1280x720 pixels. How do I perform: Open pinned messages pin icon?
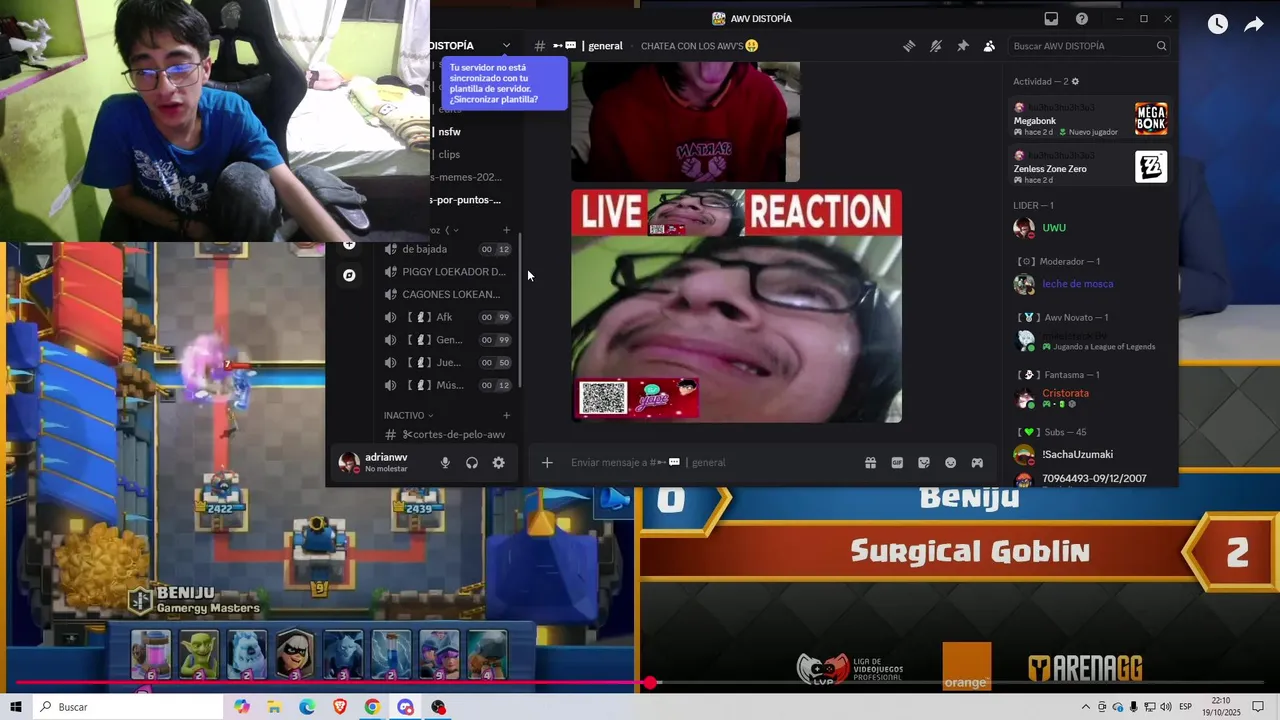(x=963, y=46)
